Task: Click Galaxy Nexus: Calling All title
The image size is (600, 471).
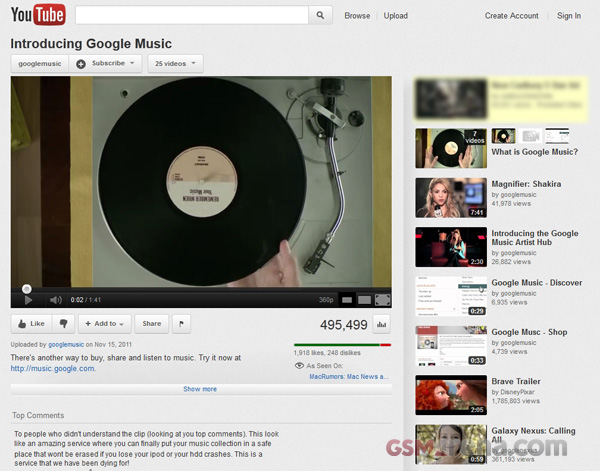Action: [x=533, y=435]
